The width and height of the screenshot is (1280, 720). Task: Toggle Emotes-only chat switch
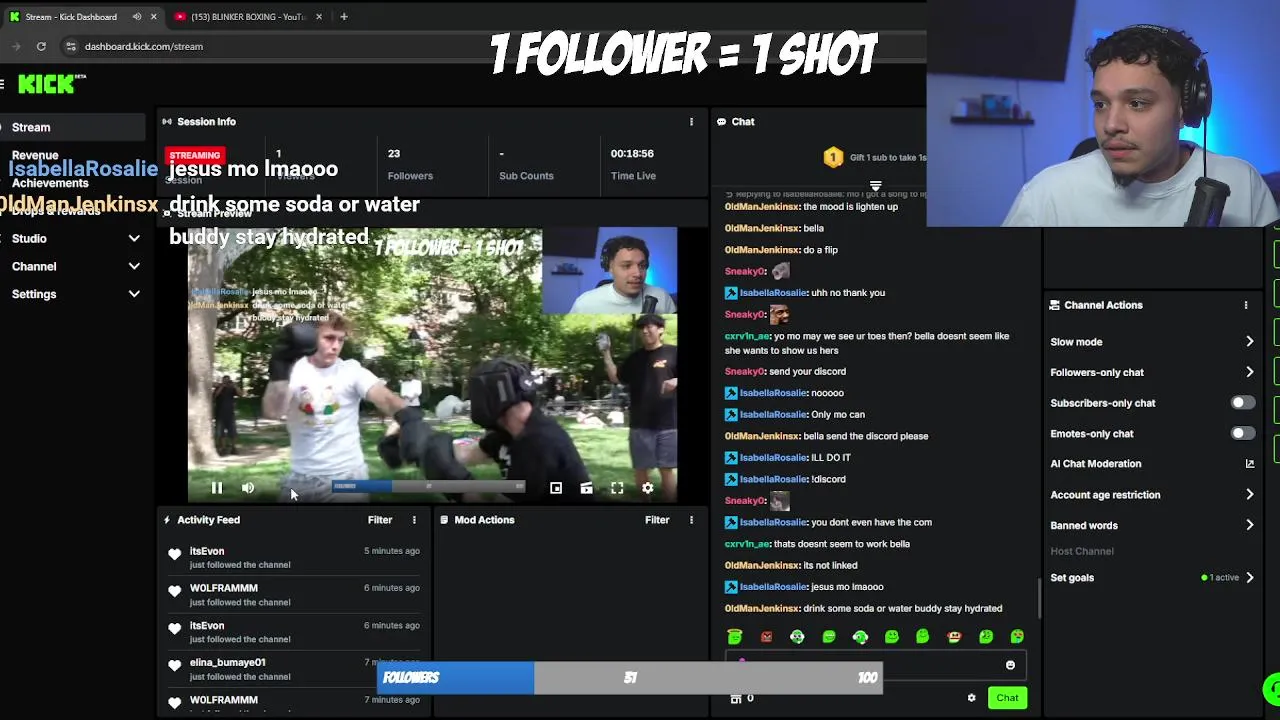[x=1241, y=434]
